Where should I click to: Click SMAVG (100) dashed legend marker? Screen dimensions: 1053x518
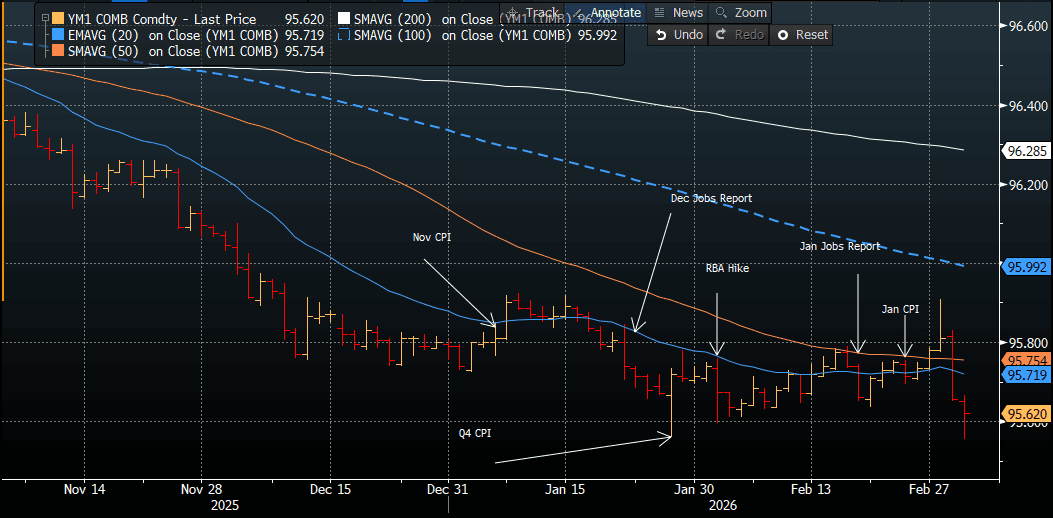point(343,35)
